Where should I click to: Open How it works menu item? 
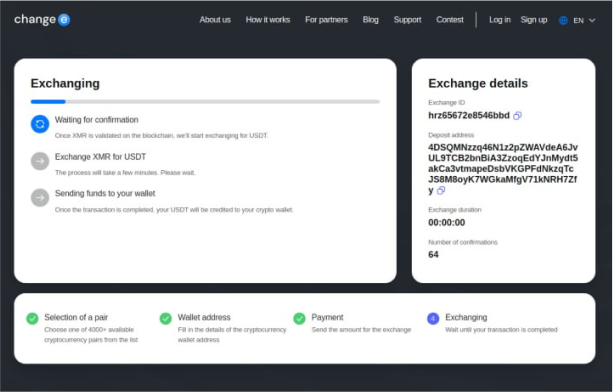[x=268, y=20]
